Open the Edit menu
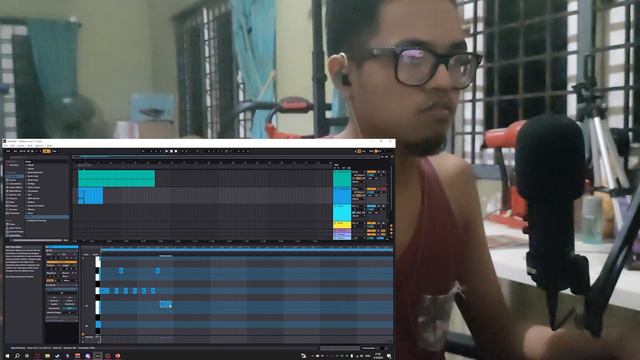The height and width of the screenshot is (360, 640). click(x=12, y=145)
